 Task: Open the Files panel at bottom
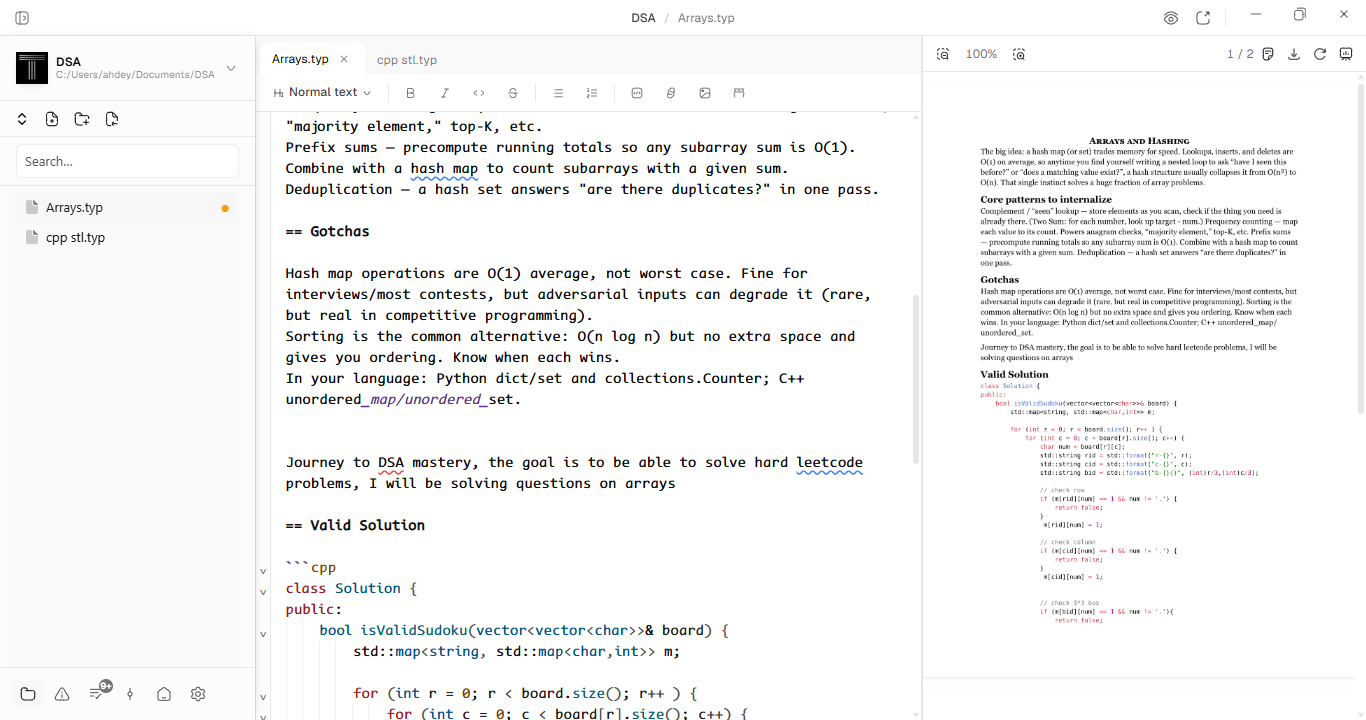[28, 694]
